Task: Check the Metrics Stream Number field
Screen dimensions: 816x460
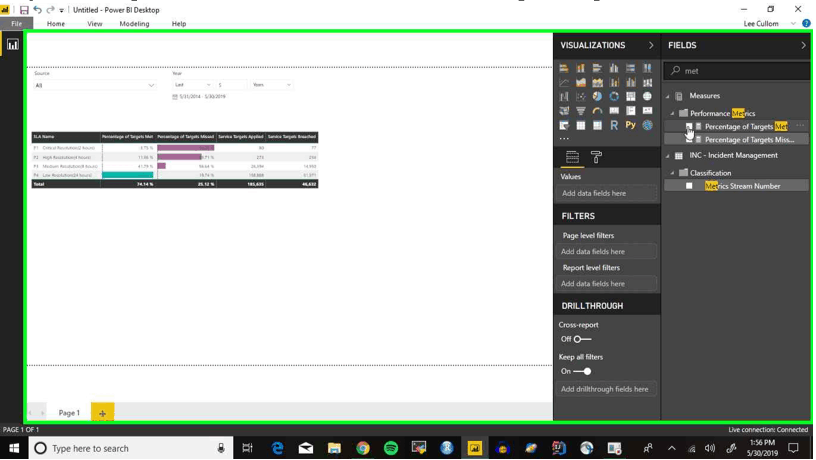Action: tap(689, 186)
